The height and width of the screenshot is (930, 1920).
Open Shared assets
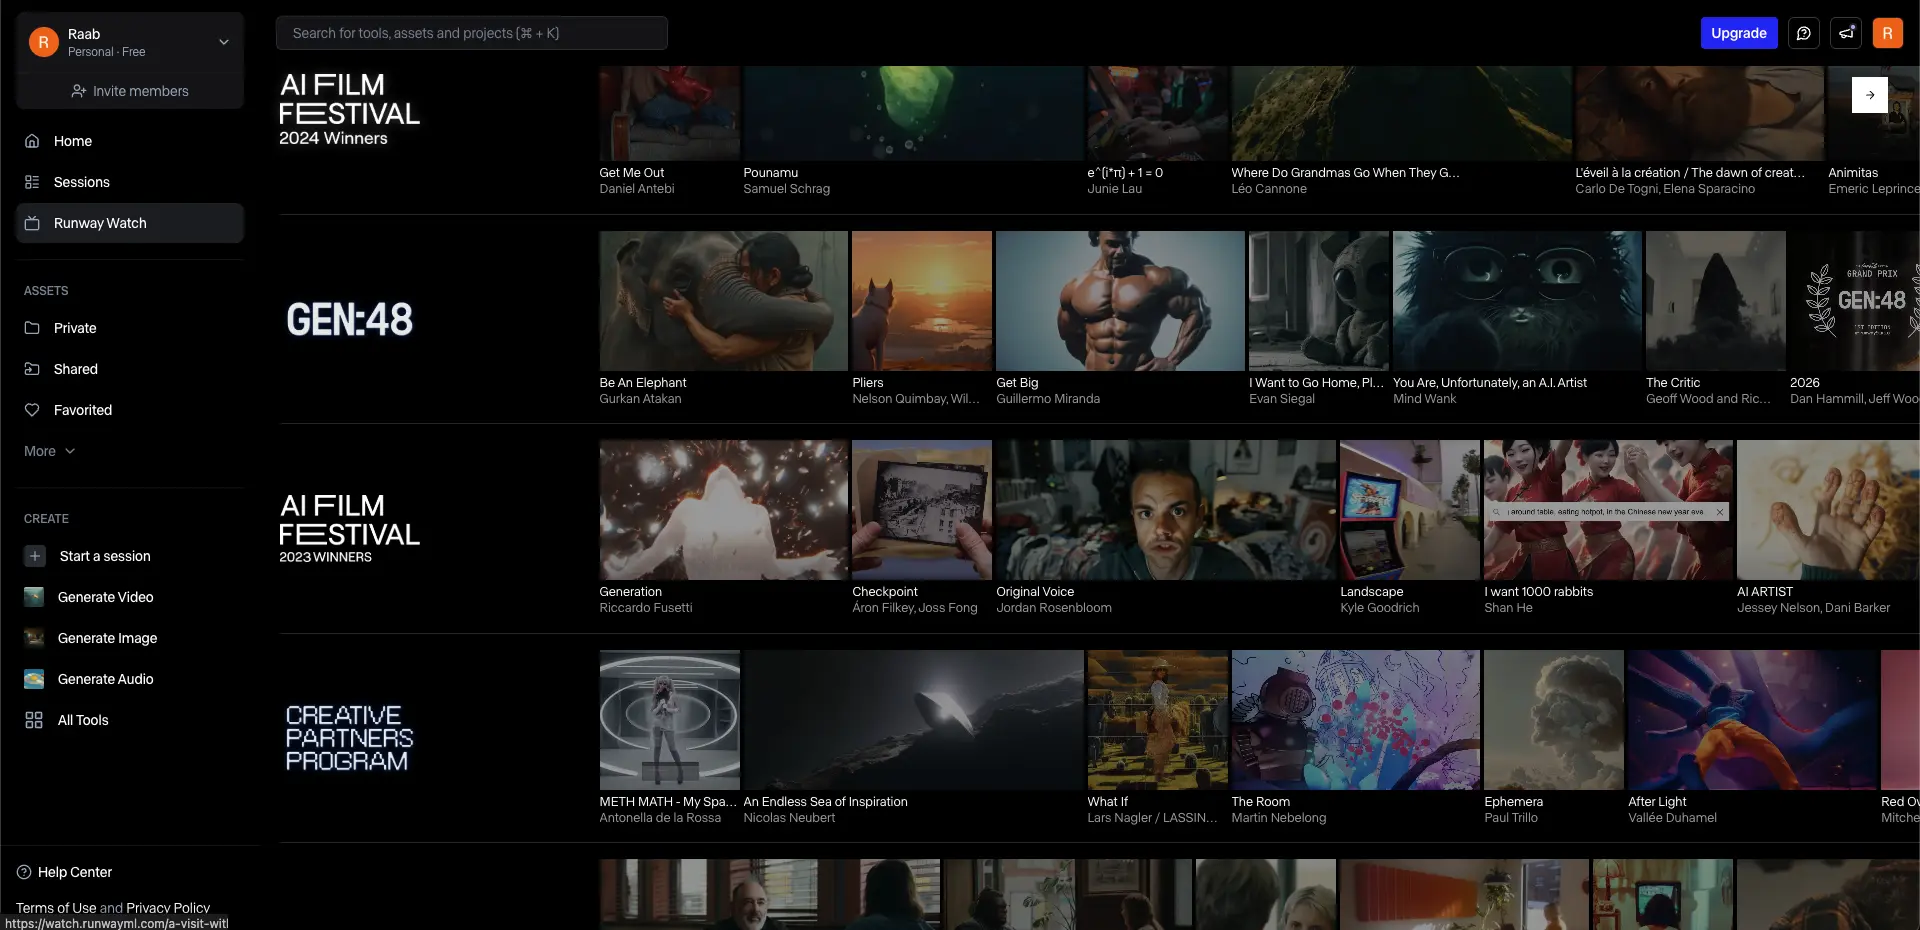point(130,369)
